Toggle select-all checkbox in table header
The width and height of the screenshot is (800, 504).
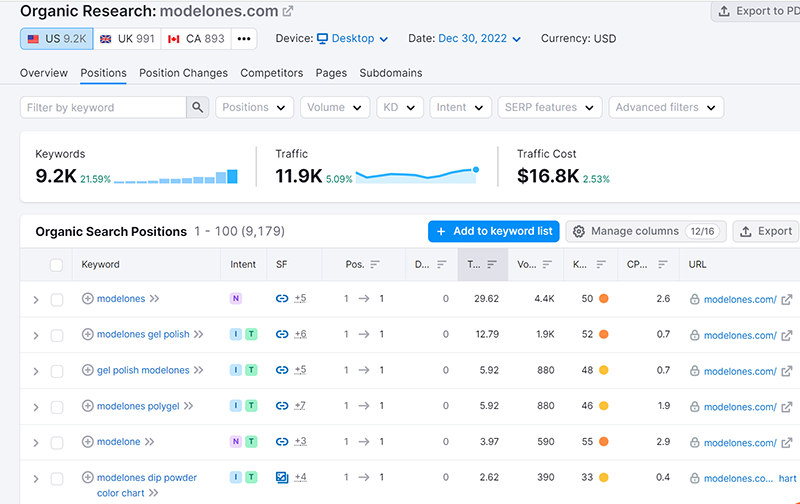[56, 265]
